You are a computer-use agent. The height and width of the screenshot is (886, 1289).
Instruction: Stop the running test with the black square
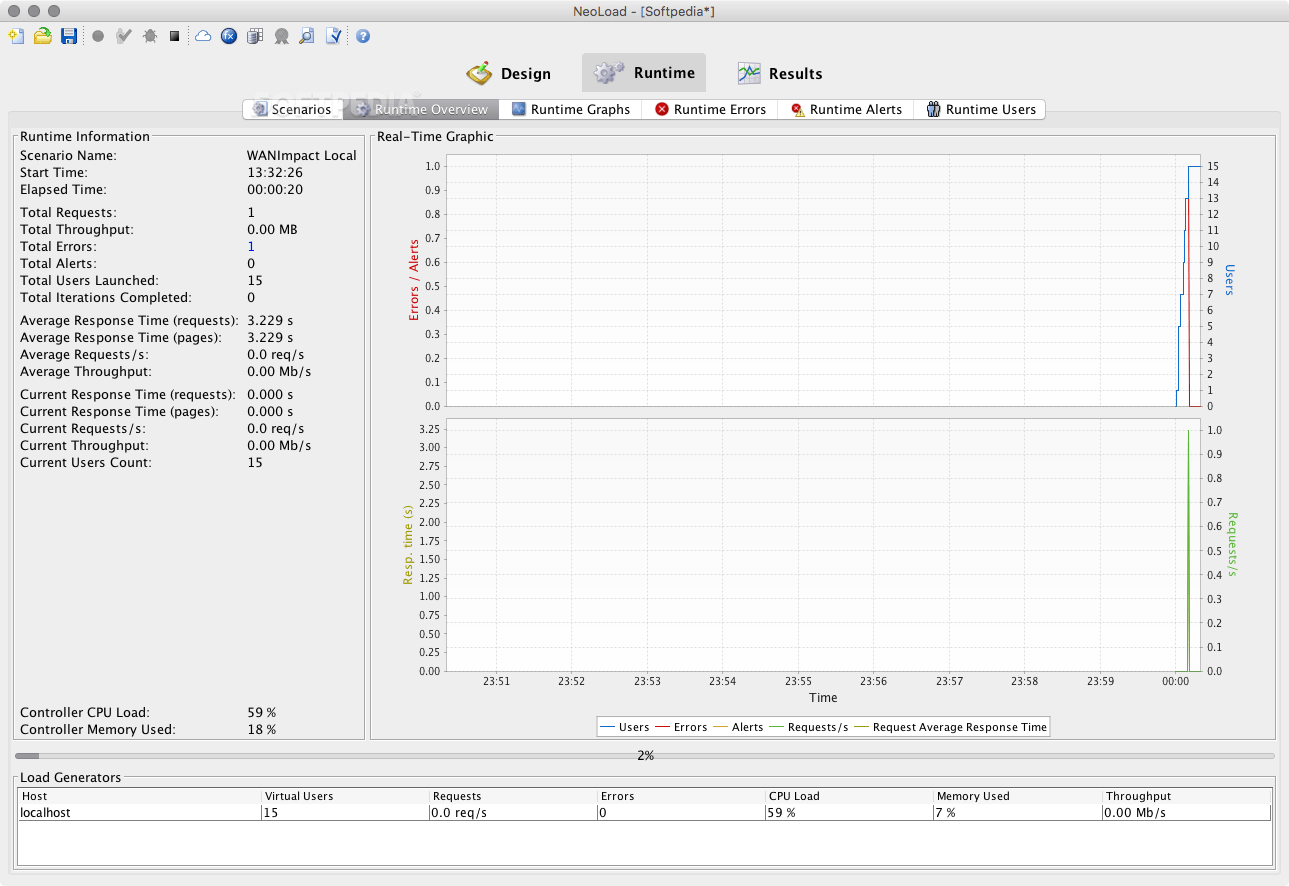[174, 36]
